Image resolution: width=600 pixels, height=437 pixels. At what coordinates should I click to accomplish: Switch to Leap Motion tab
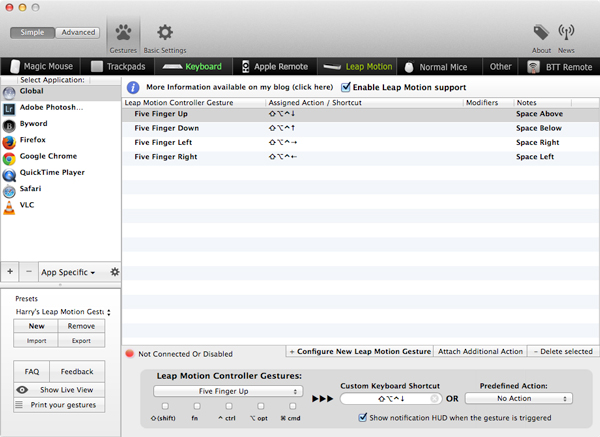click(357, 66)
